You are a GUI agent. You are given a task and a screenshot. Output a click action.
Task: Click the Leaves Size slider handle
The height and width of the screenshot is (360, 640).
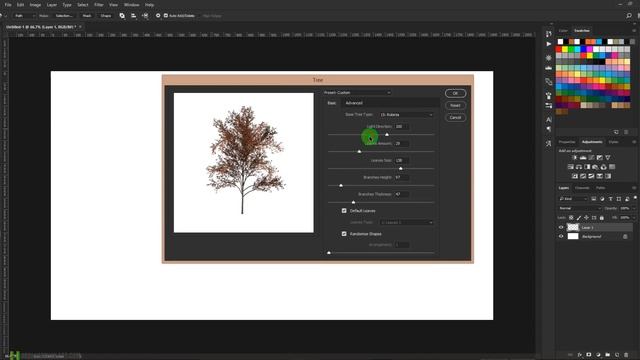pos(400,168)
